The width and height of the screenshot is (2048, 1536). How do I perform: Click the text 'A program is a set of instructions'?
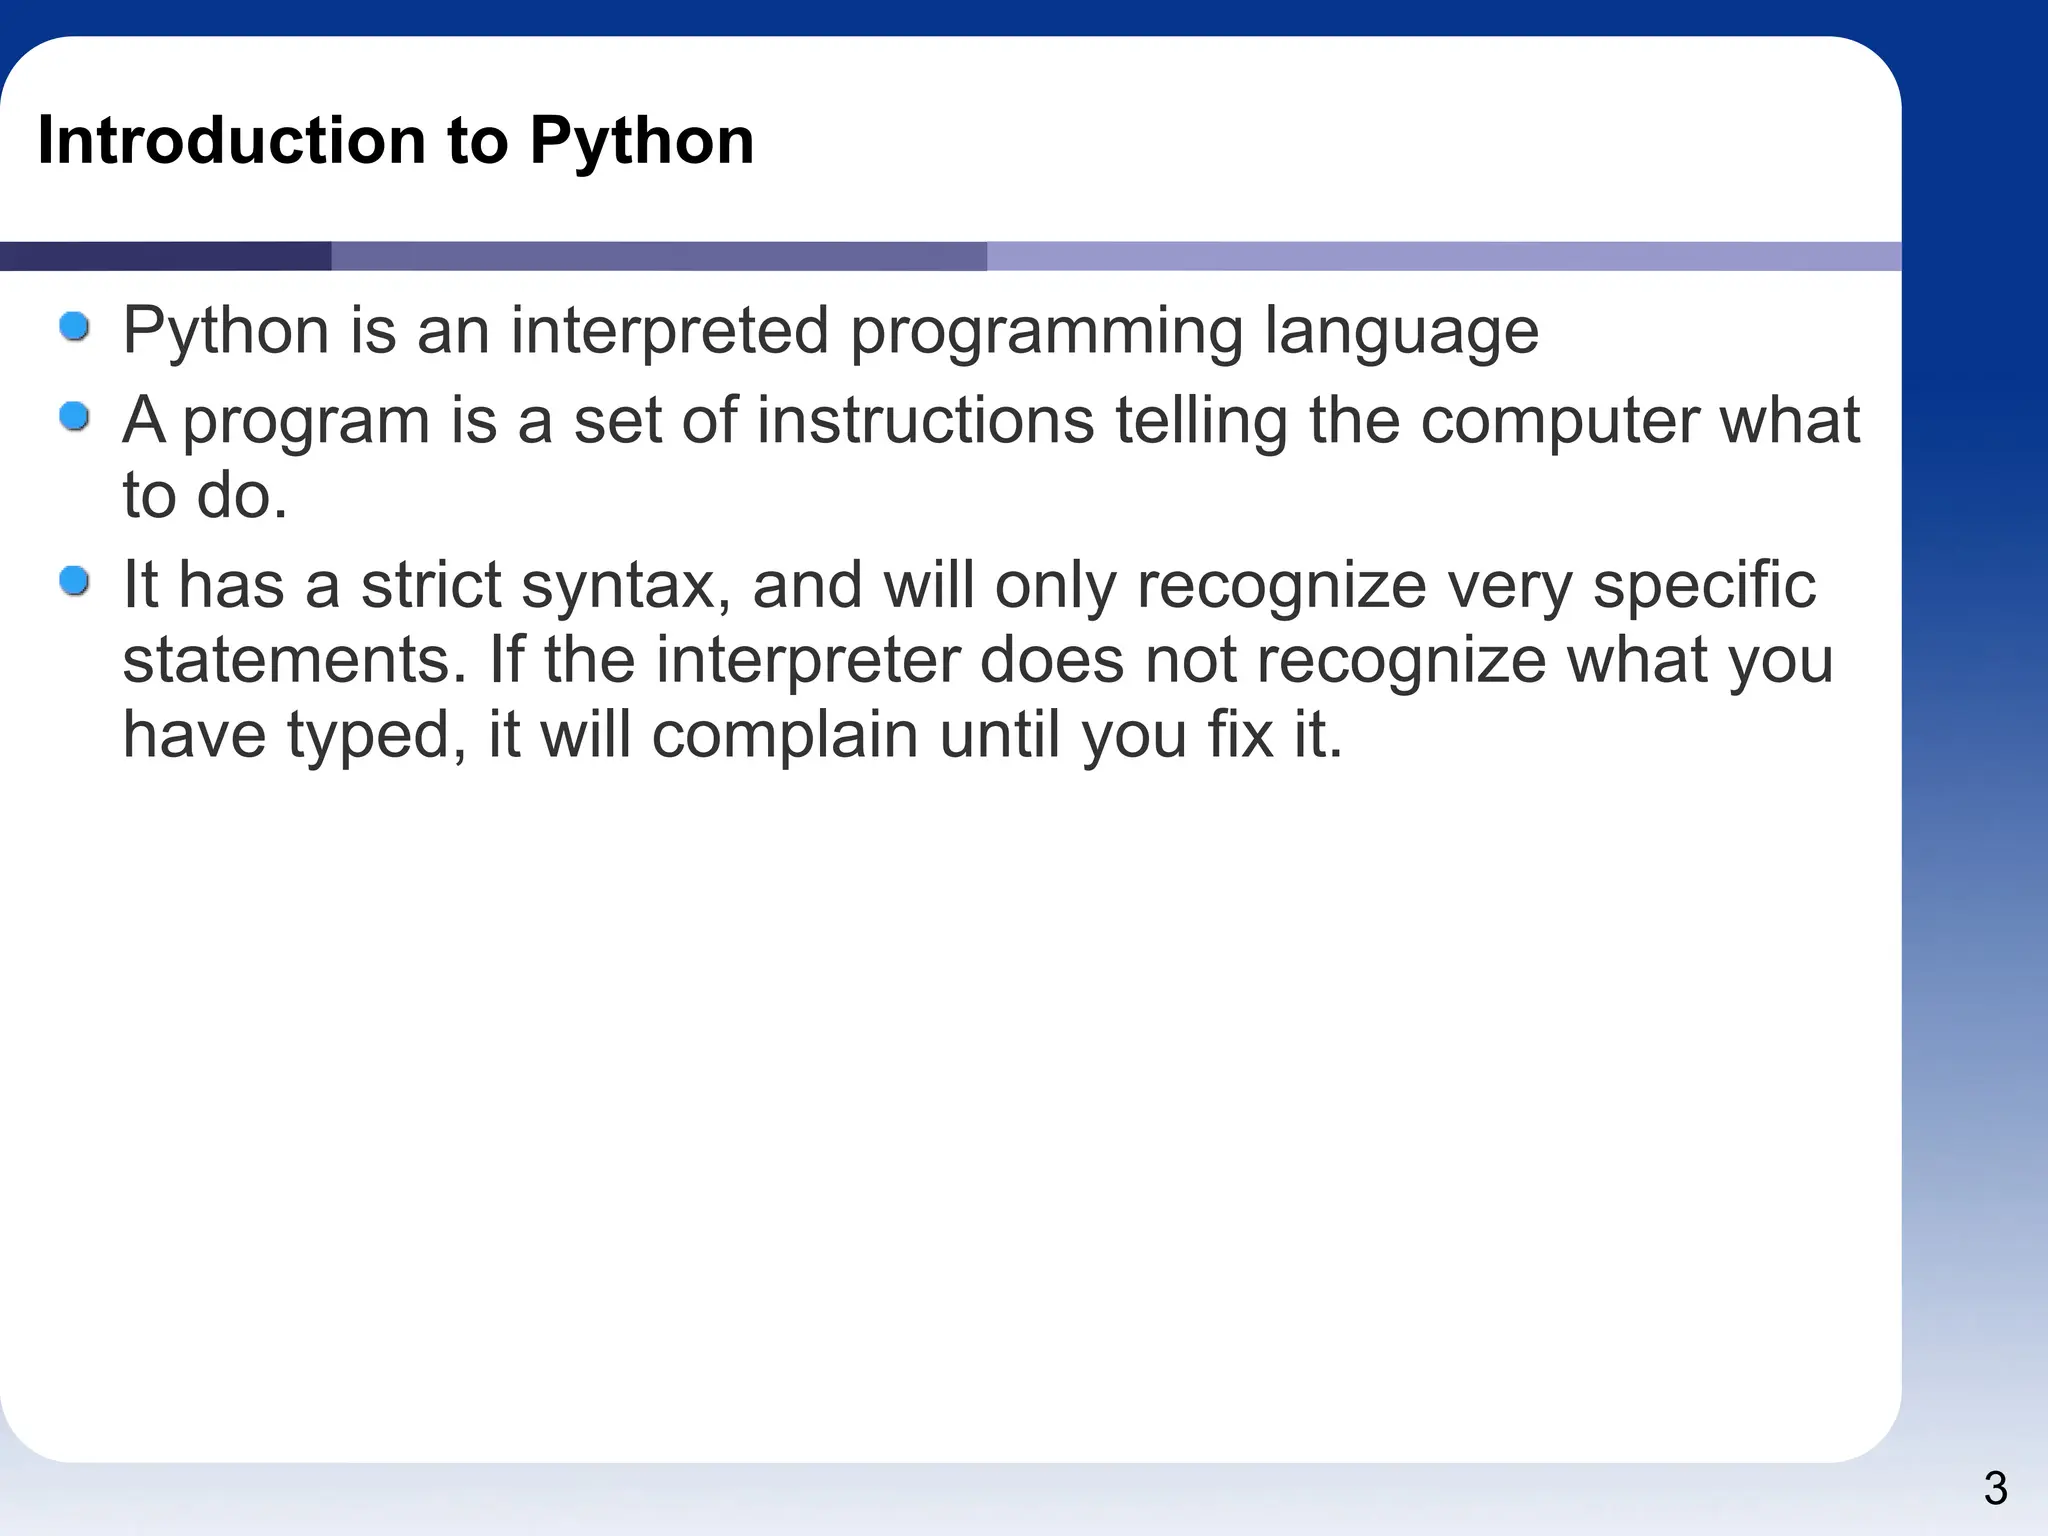[608, 420]
